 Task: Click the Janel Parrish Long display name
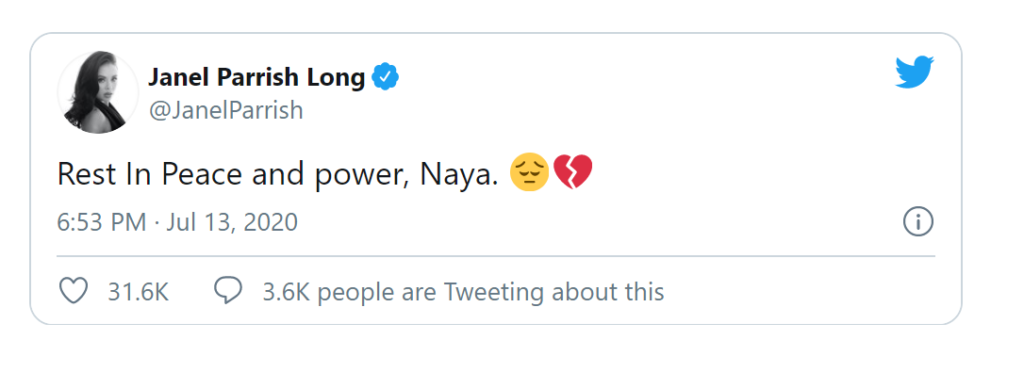[x=257, y=78]
